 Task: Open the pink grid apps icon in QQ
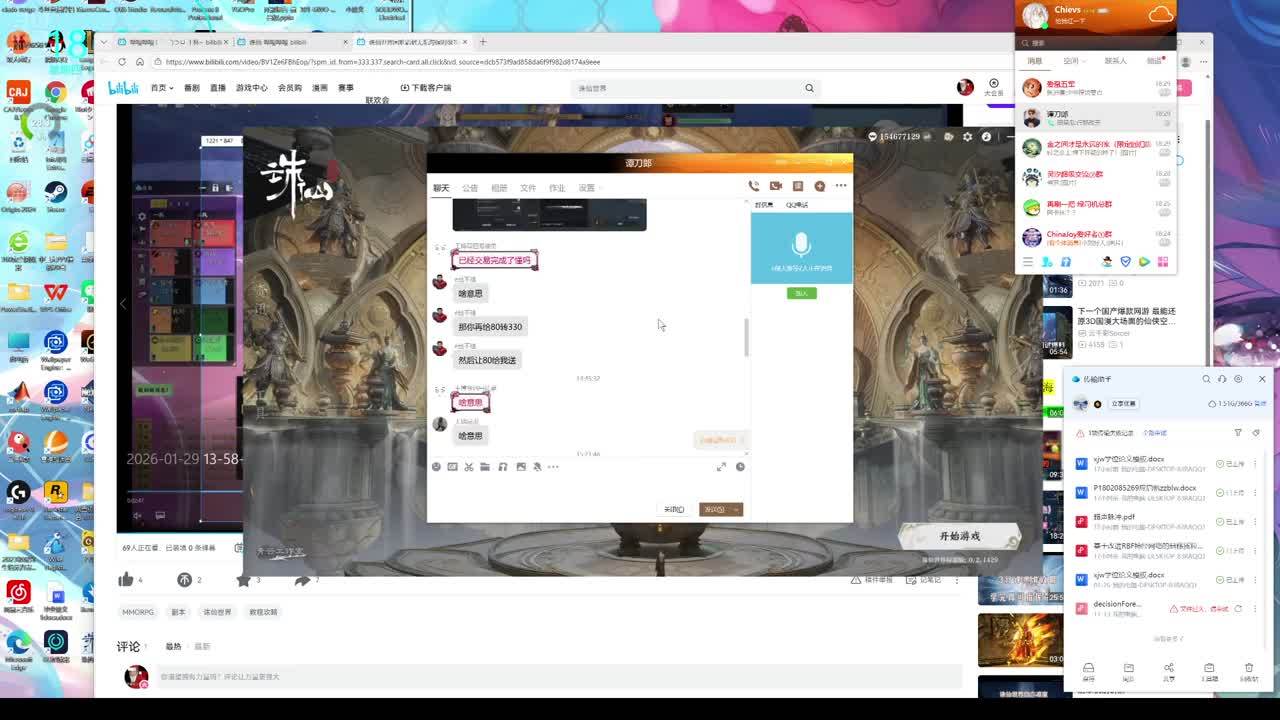click(1162, 262)
